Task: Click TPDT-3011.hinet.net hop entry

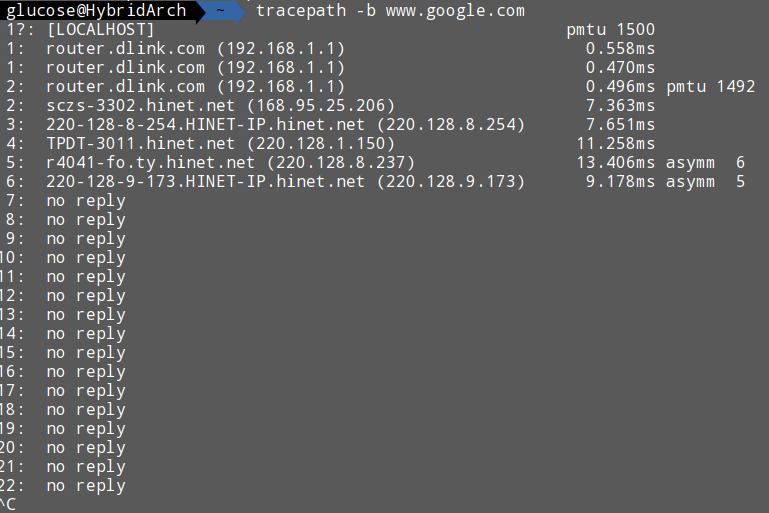Action: point(200,144)
